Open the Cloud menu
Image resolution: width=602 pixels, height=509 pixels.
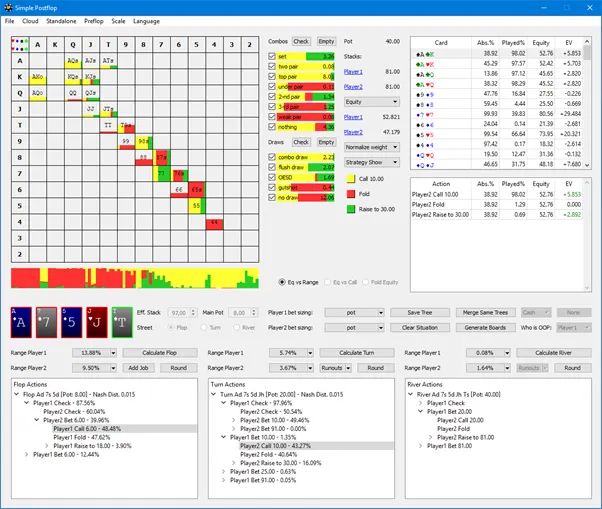31,20
